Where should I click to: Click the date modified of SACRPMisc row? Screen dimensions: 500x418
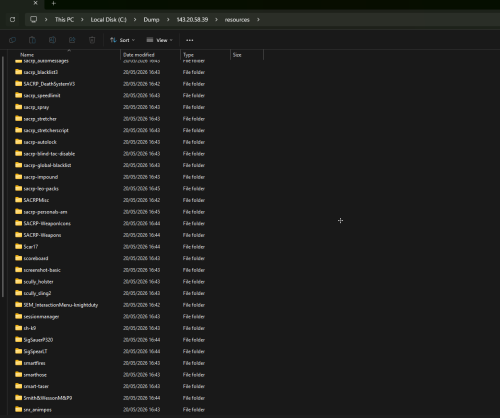141,200
